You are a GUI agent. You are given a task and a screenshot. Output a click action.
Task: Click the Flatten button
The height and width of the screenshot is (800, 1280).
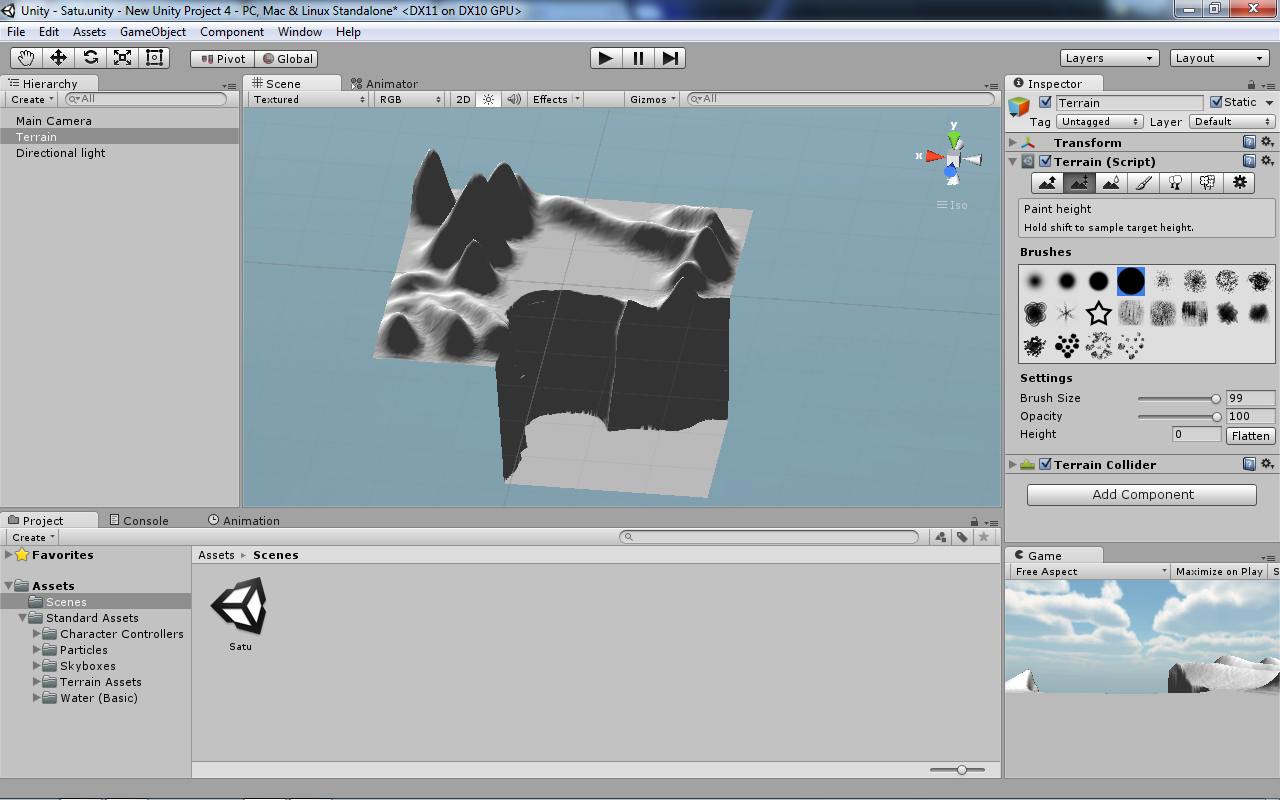pyautogui.click(x=1250, y=435)
